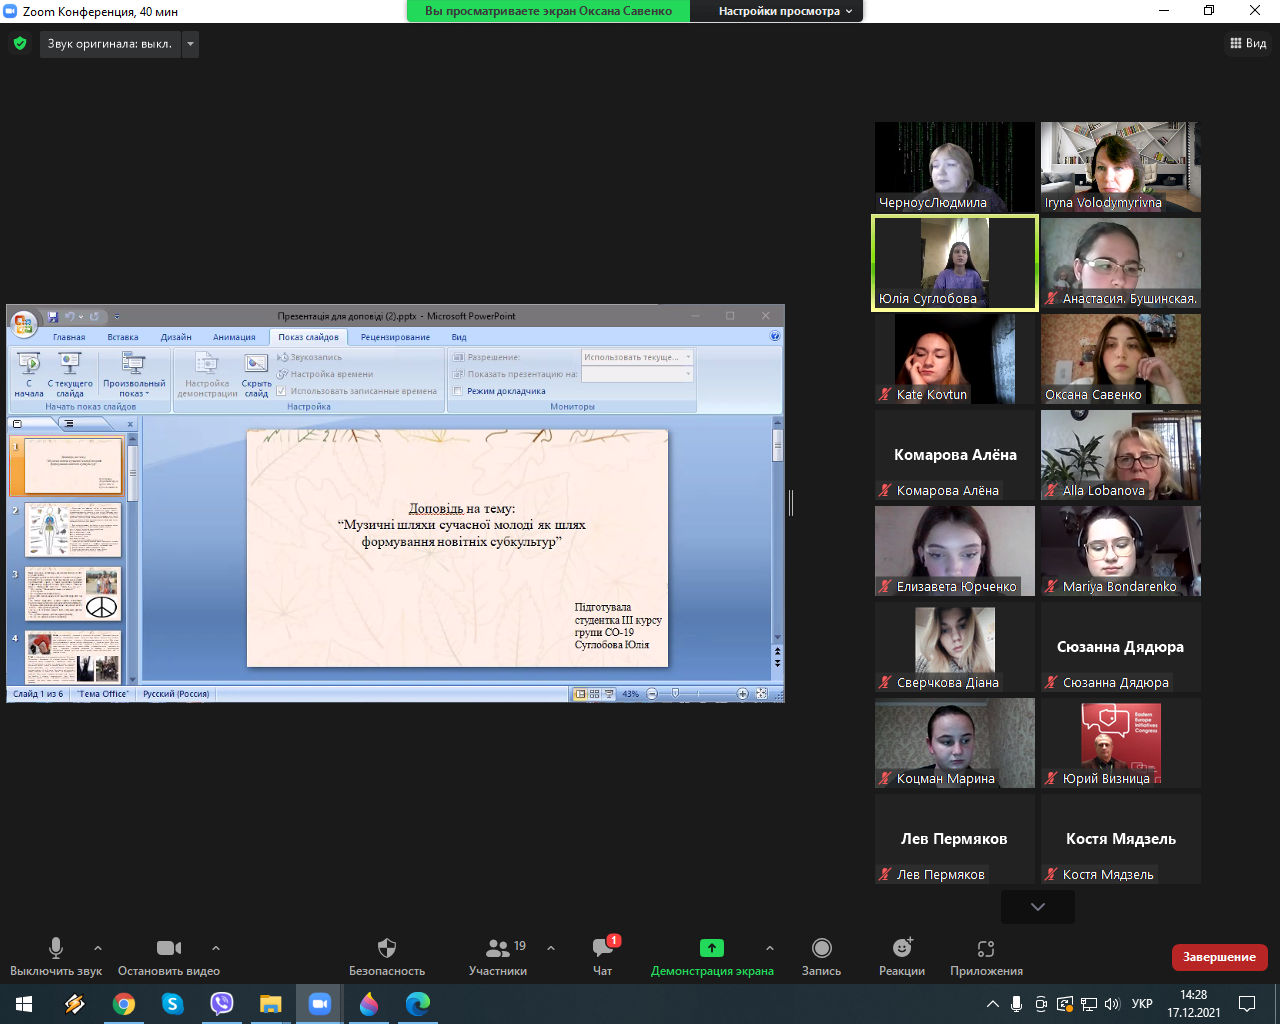Open Chrome from the Windows taskbar
Viewport: 1280px width, 1024px height.
124,1004
